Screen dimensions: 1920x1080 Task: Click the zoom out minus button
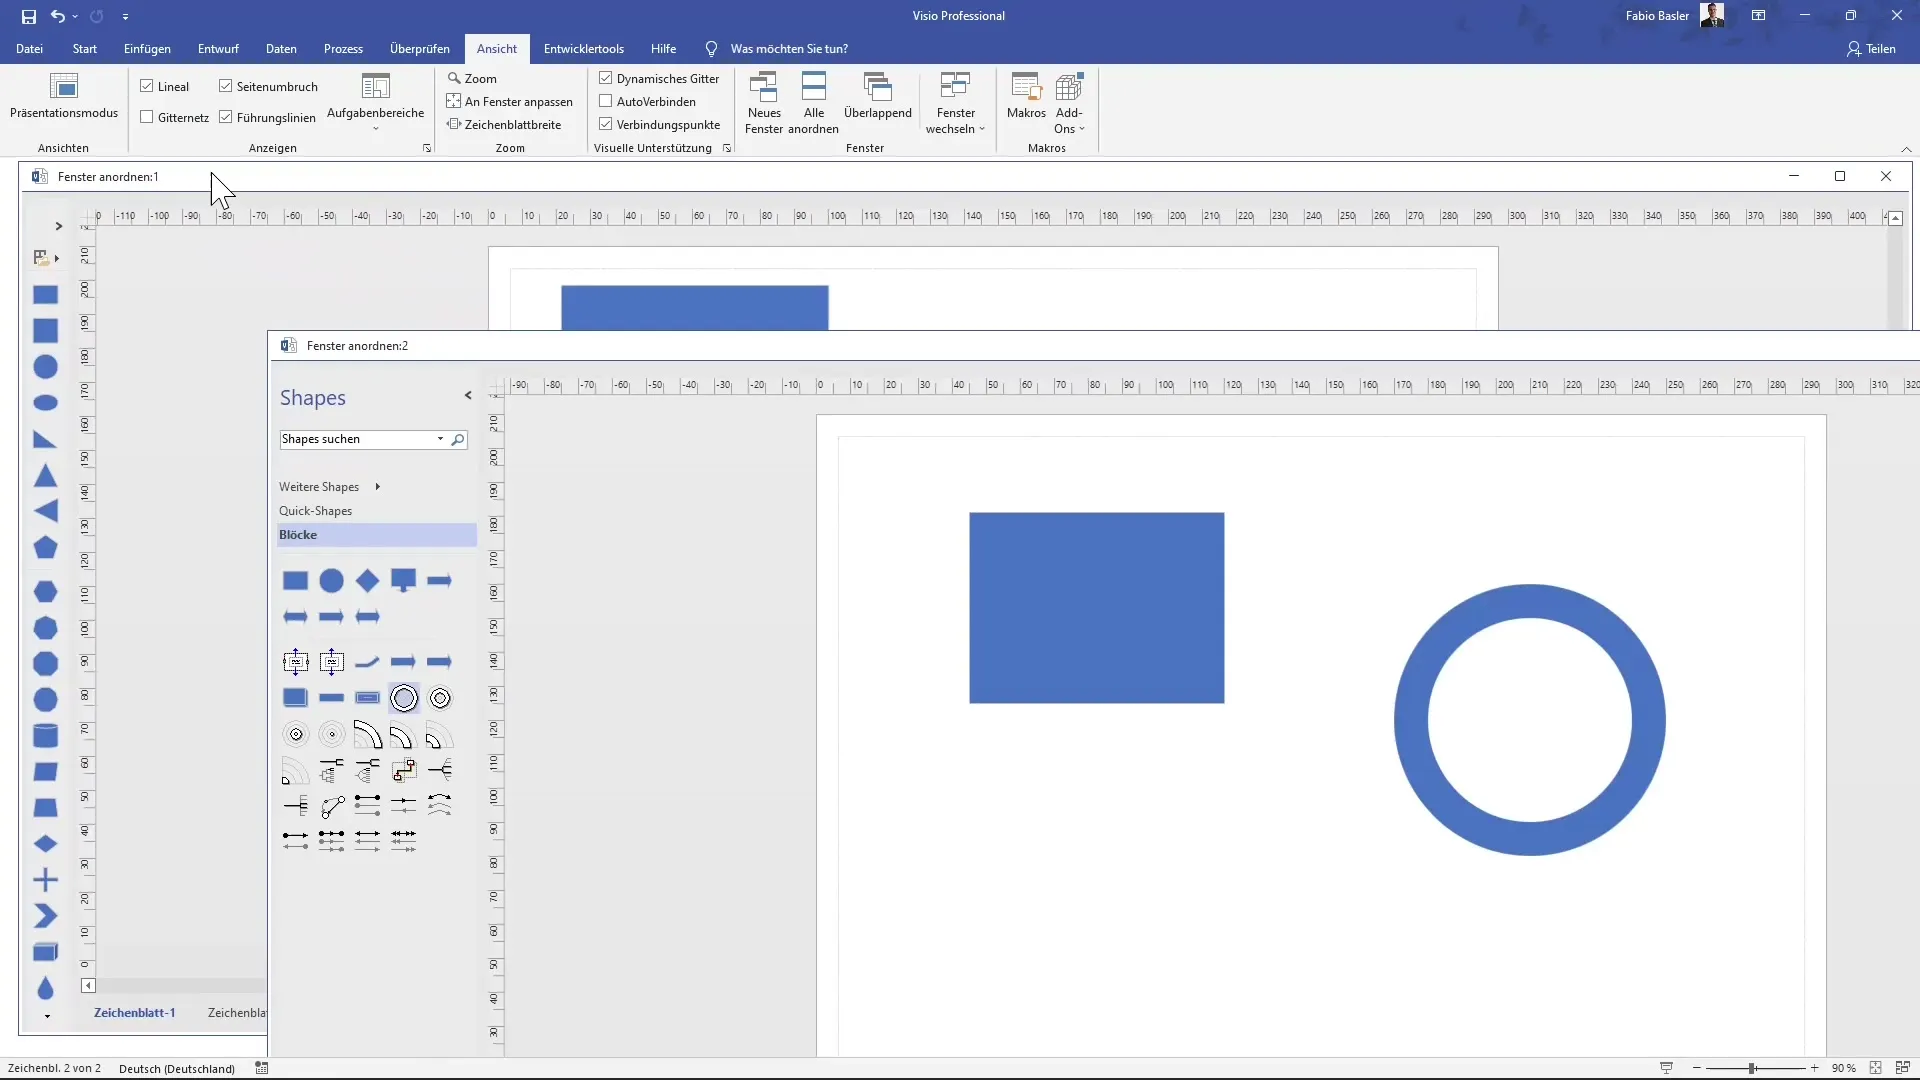click(x=1697, y=1068)
